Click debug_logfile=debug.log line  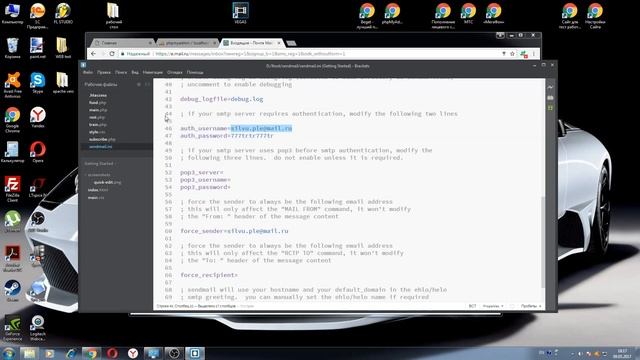point(222,99)
